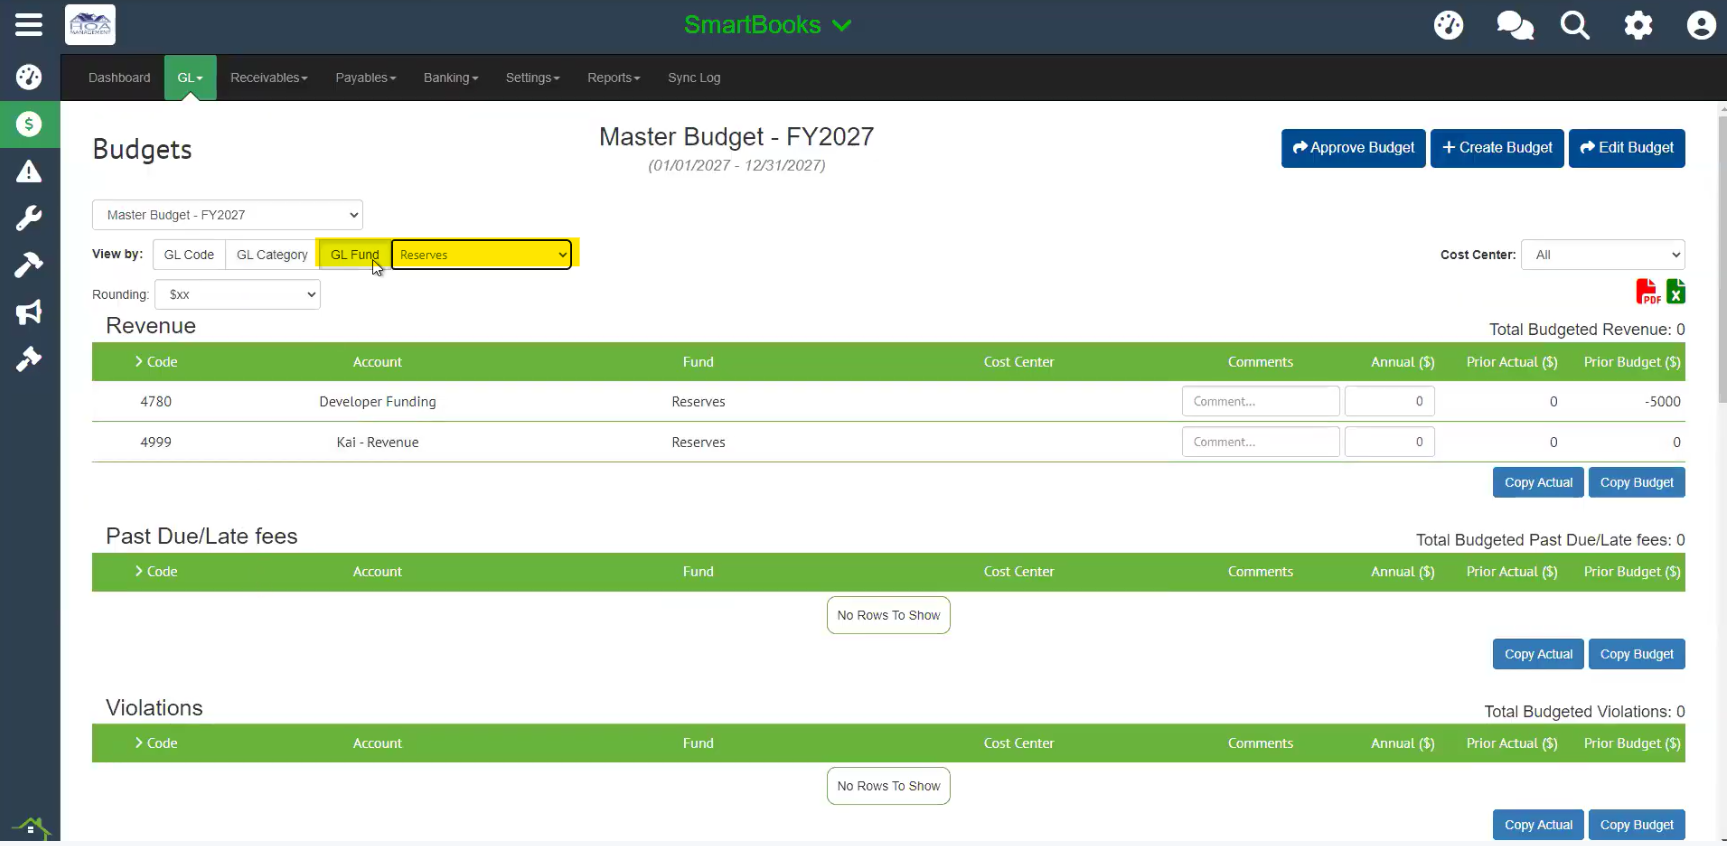Open the Master Budget - FY2027 selector
The width and height of the screenshot is (1727, 846).
(227, 215)
